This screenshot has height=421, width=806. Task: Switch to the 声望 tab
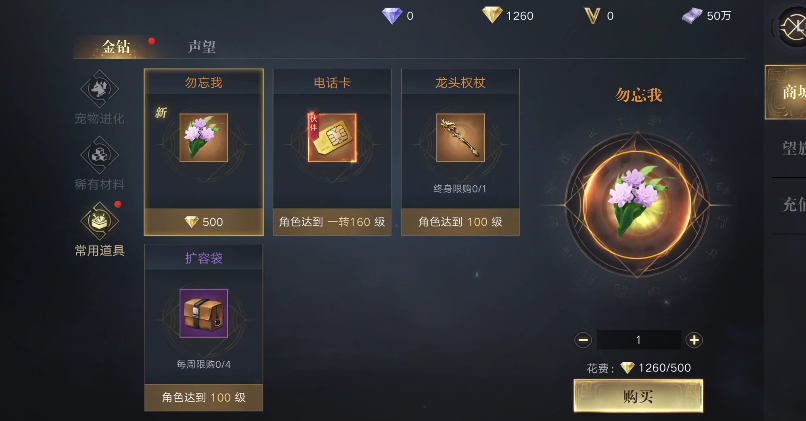pos(202,47)
